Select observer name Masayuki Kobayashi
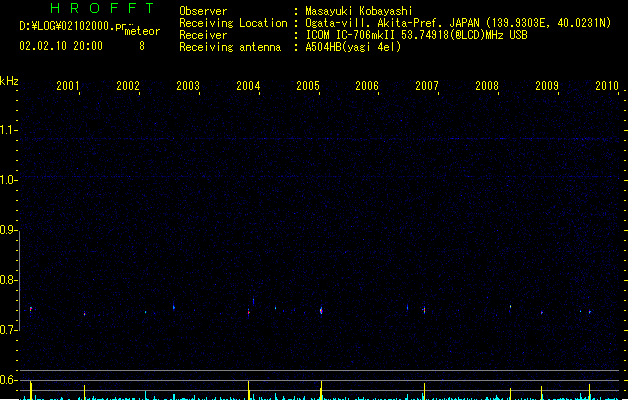629x400 pixels. coord(359,11)
